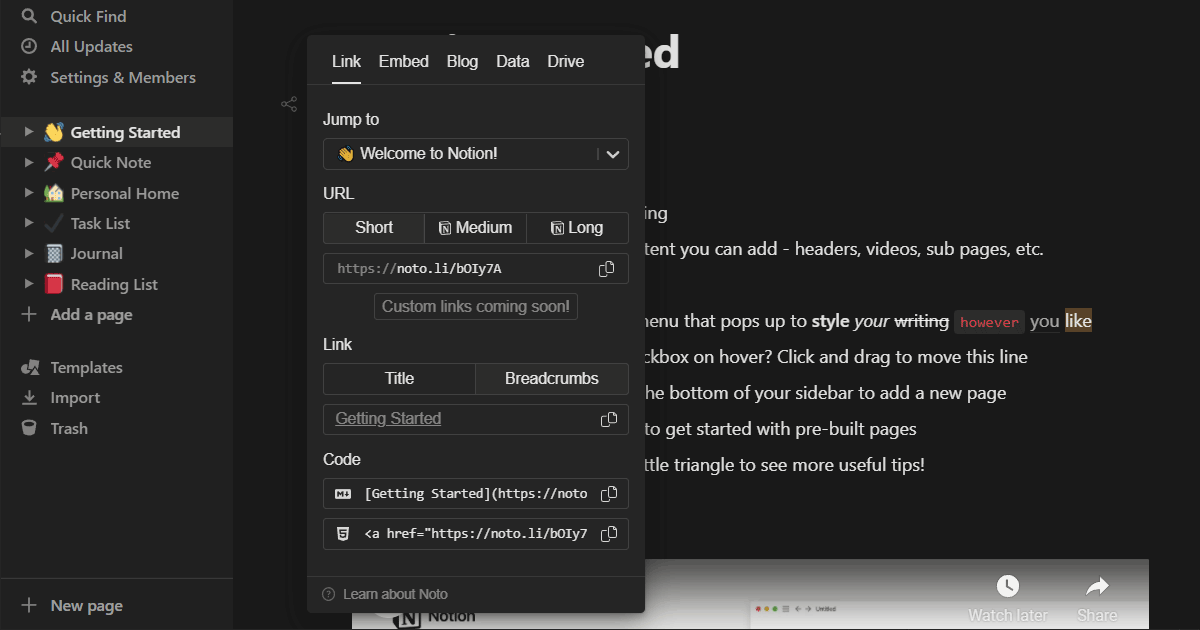
Task: Open Quick Find search icon
Action: click(29, 16)
